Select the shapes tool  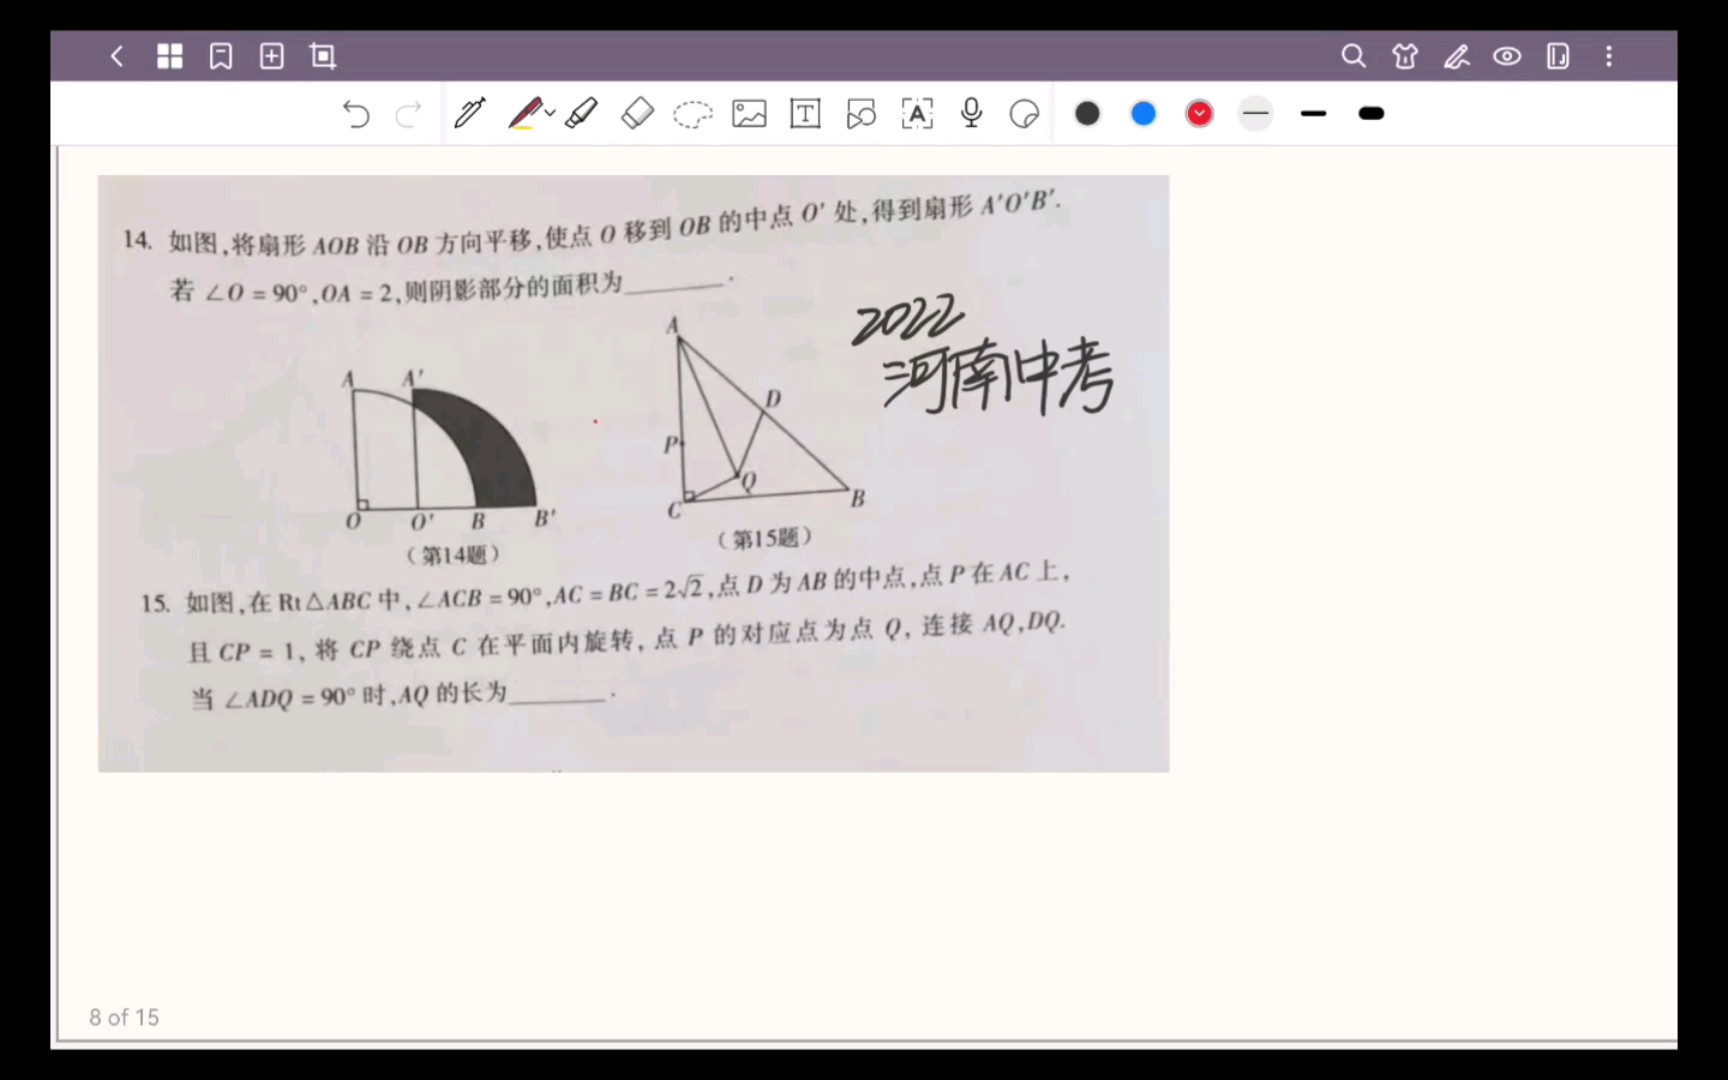(x=861, y=114)
